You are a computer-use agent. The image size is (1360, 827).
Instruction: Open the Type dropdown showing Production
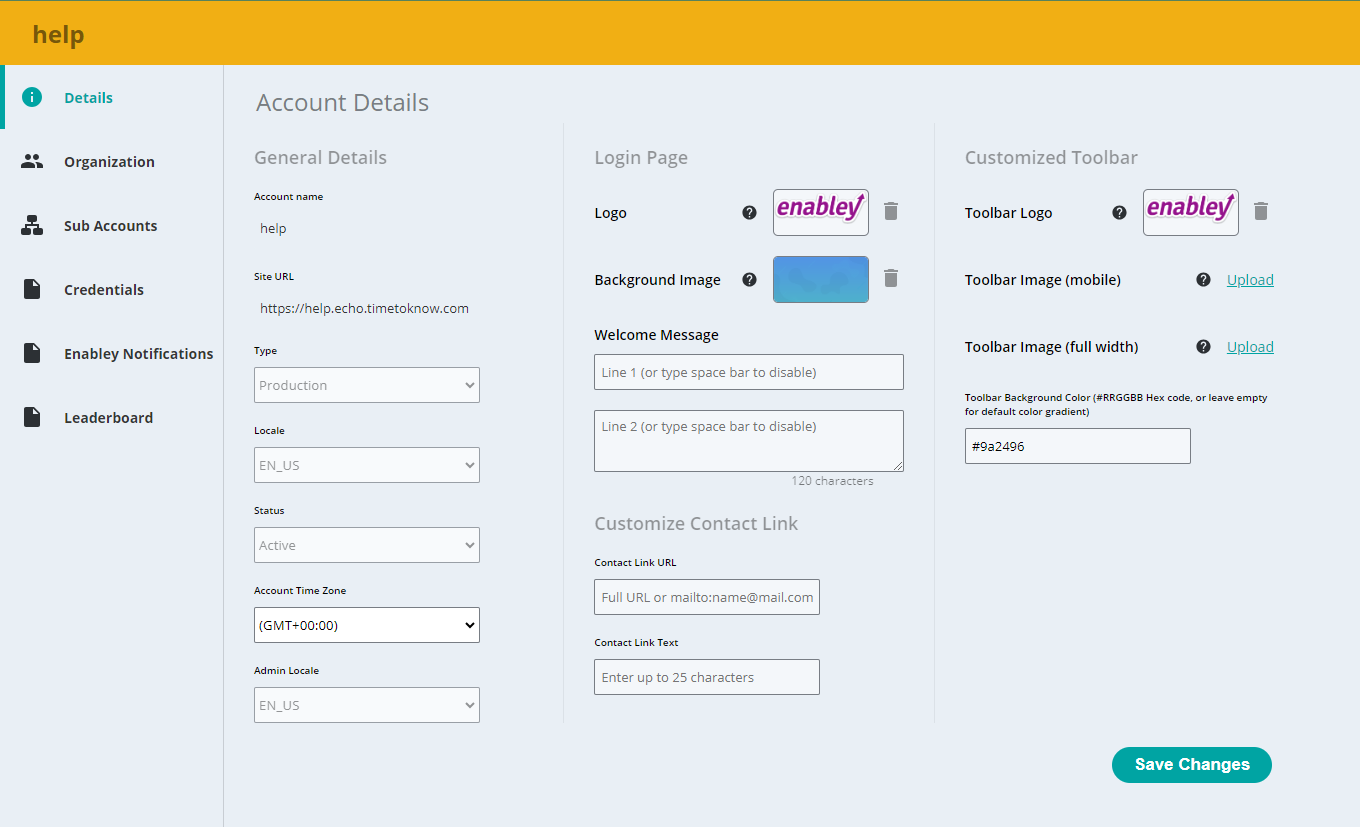[367, 385]
